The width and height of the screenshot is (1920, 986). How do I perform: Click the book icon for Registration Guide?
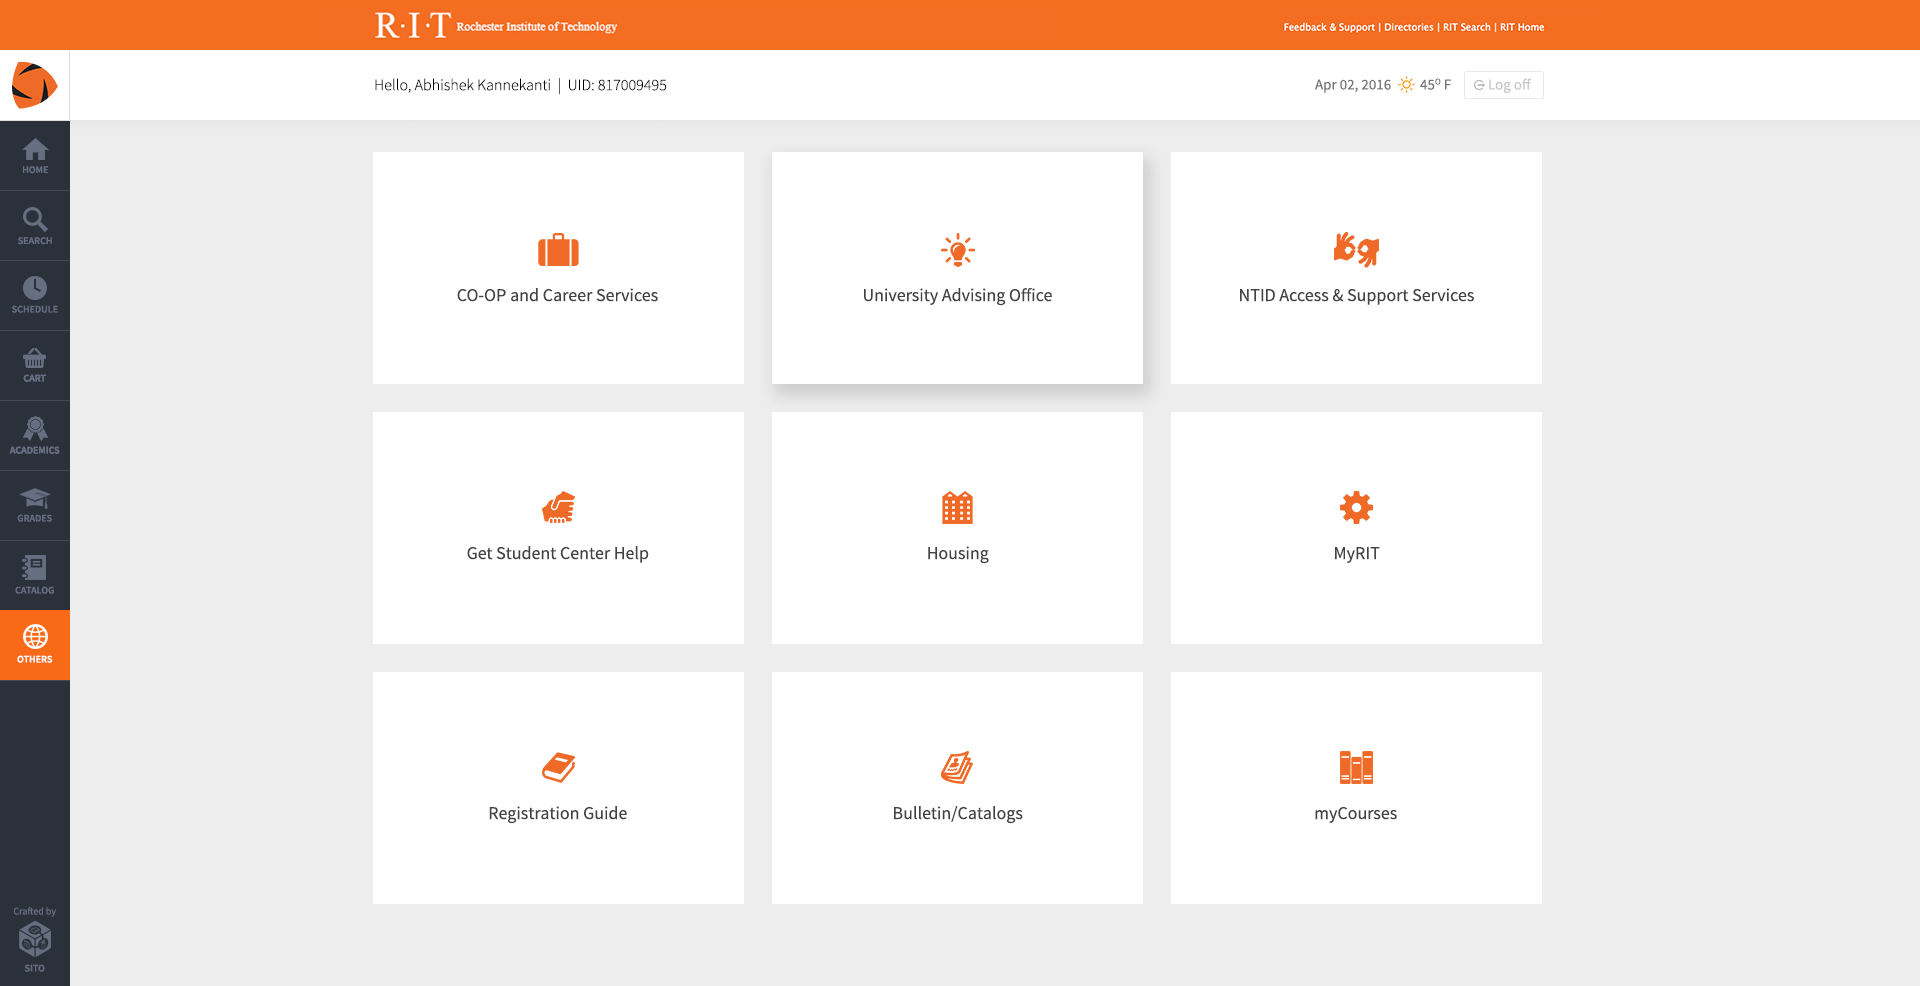(558, 768)
